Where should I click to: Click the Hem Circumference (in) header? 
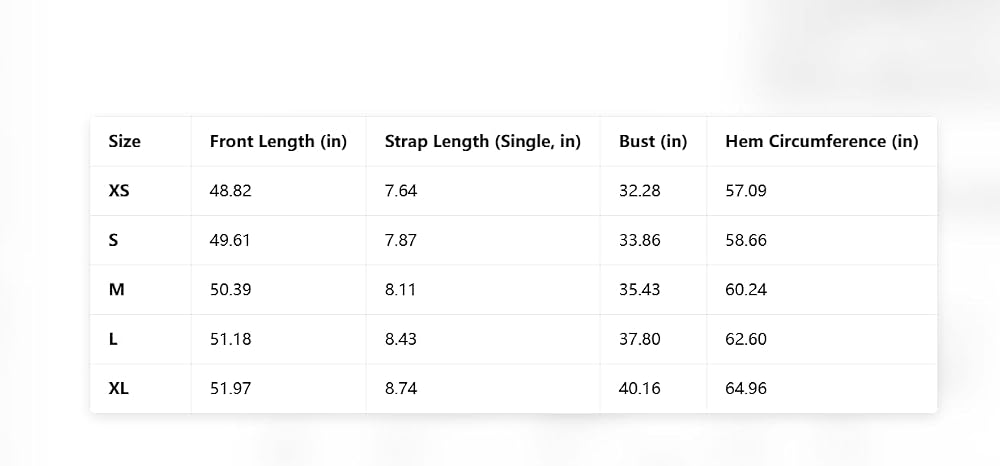click(821, 142)
